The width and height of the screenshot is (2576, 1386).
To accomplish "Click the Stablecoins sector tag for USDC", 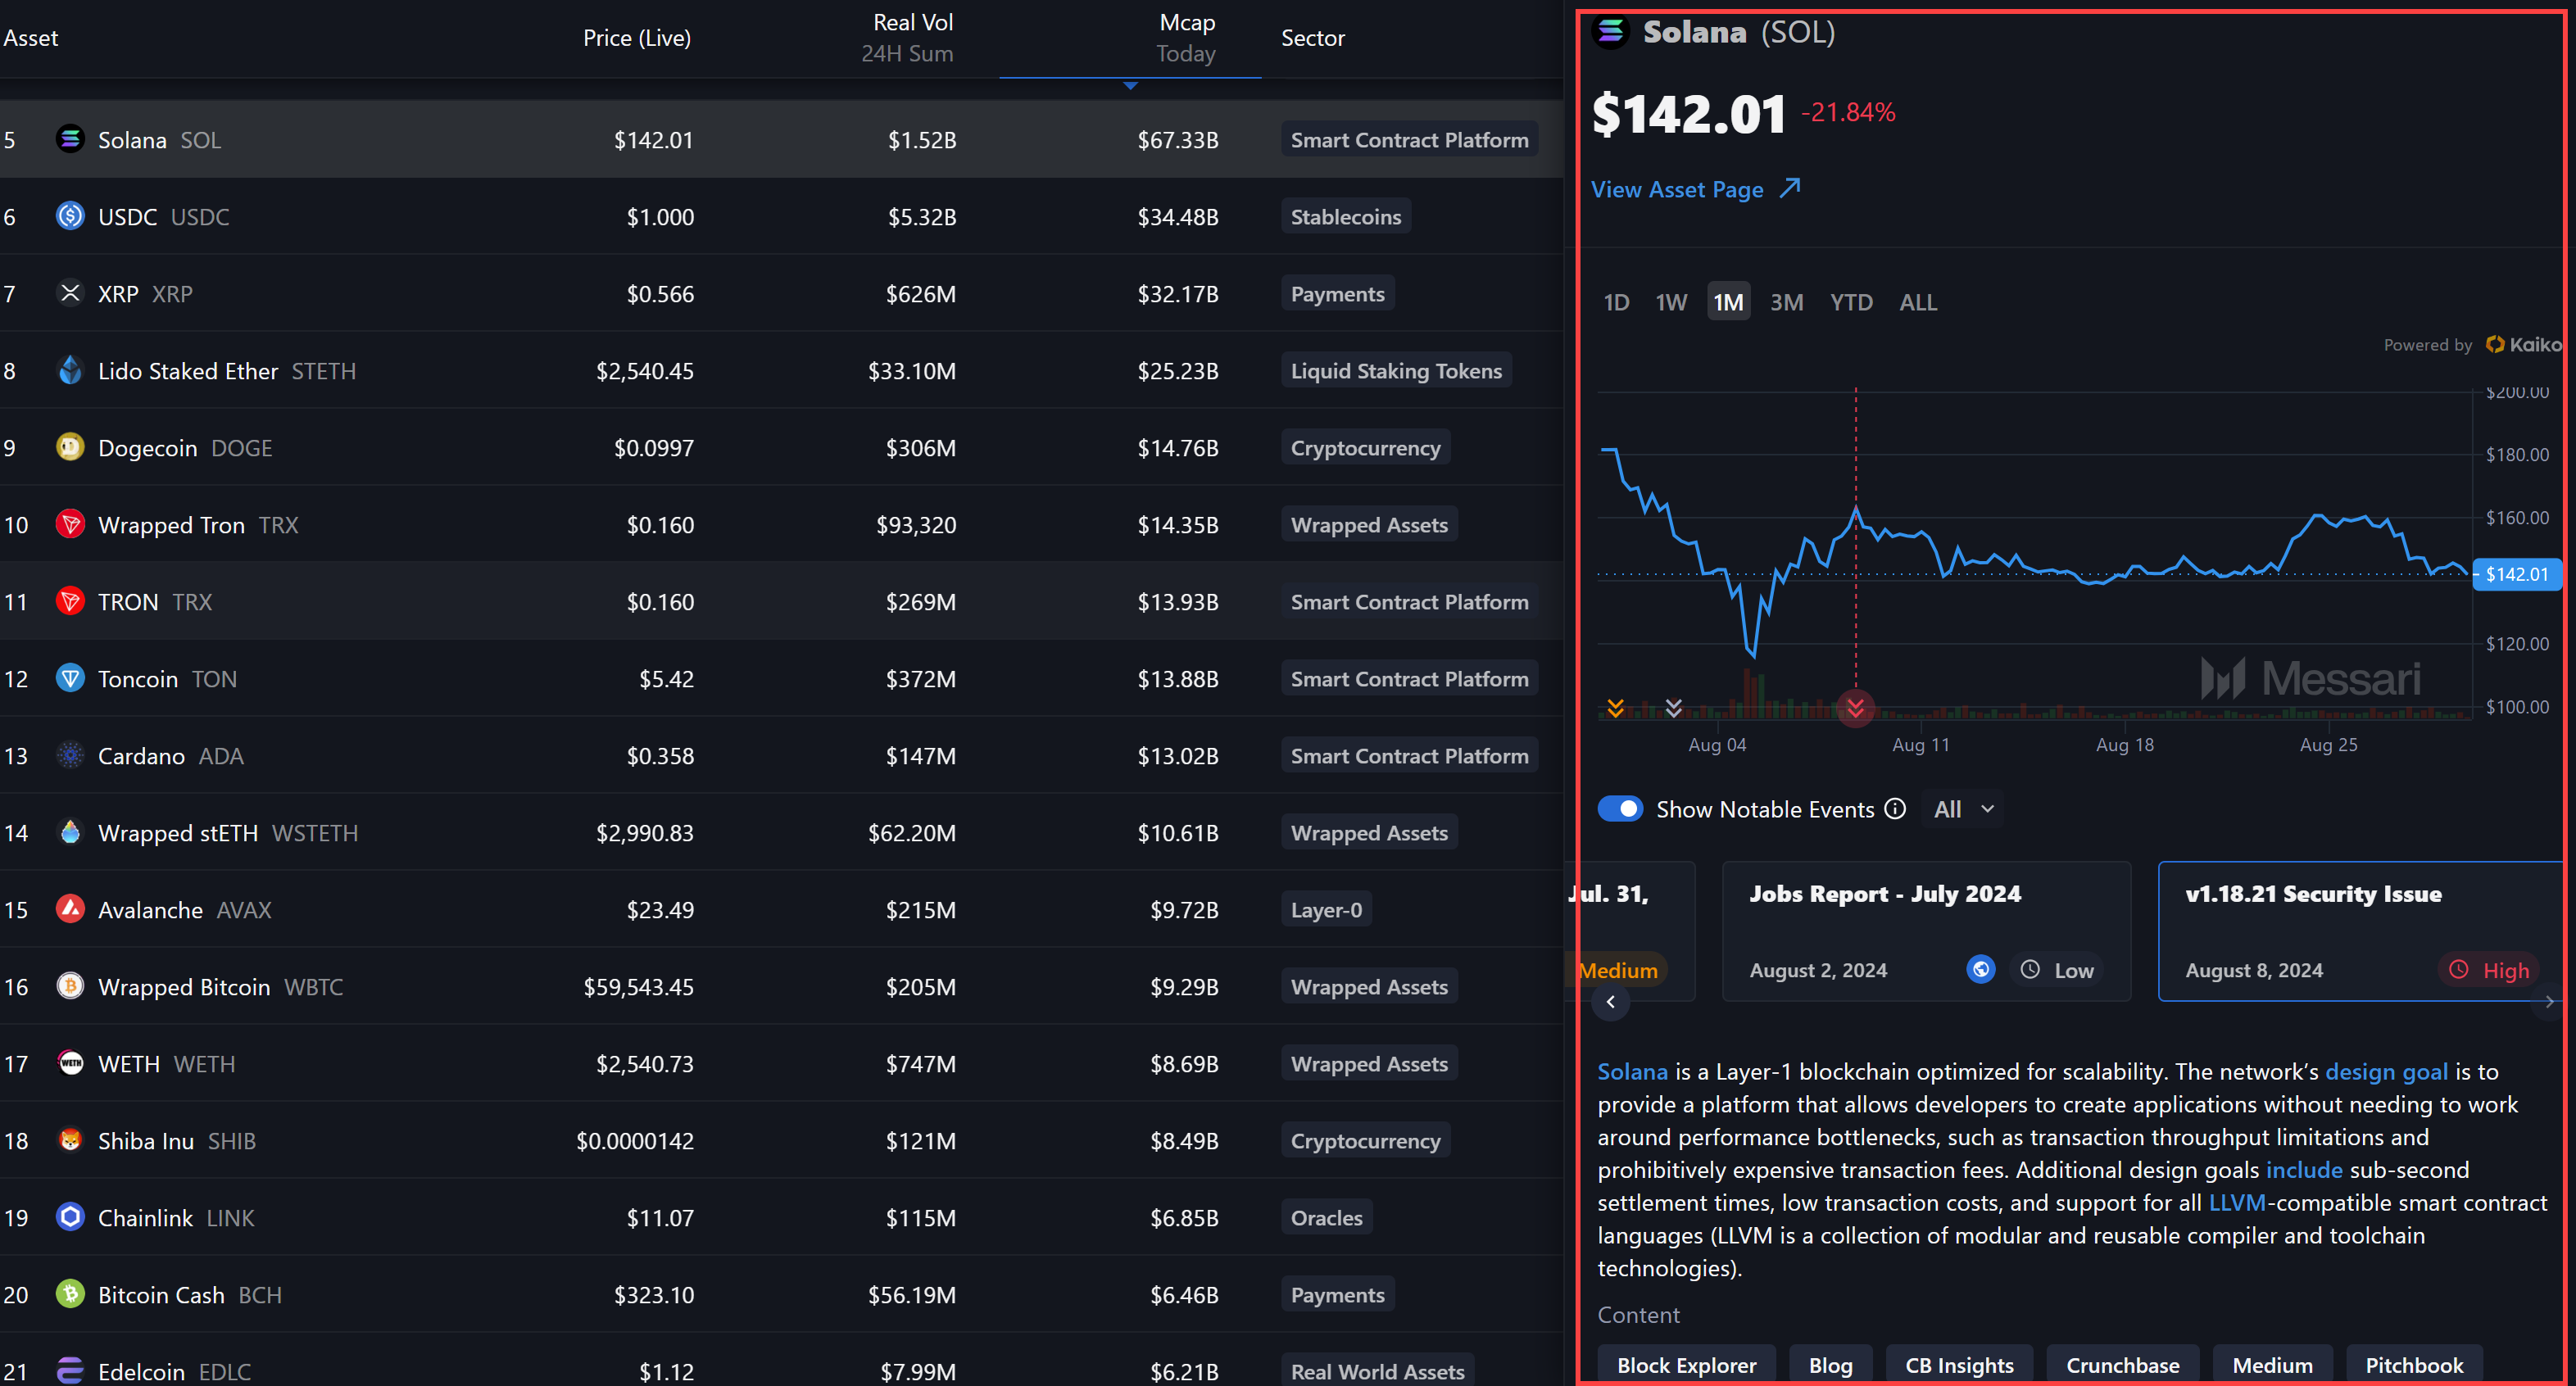I will (1346, 216).
